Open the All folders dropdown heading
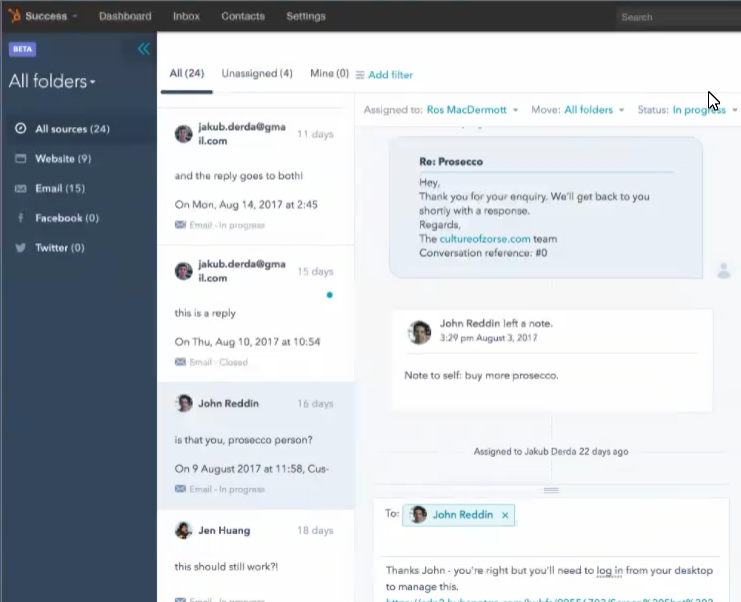The image size is (741, 602). tap(52, 81)
